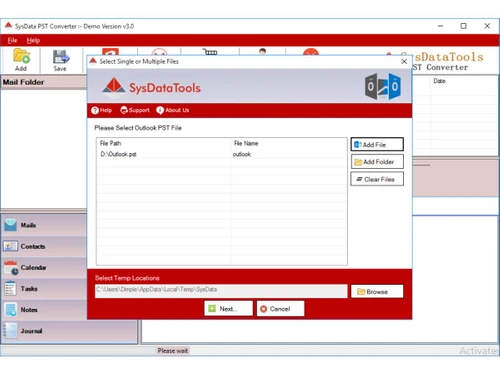Open the File menu
The width and height of the screenshot is (500, 375).
click(12, 40)
